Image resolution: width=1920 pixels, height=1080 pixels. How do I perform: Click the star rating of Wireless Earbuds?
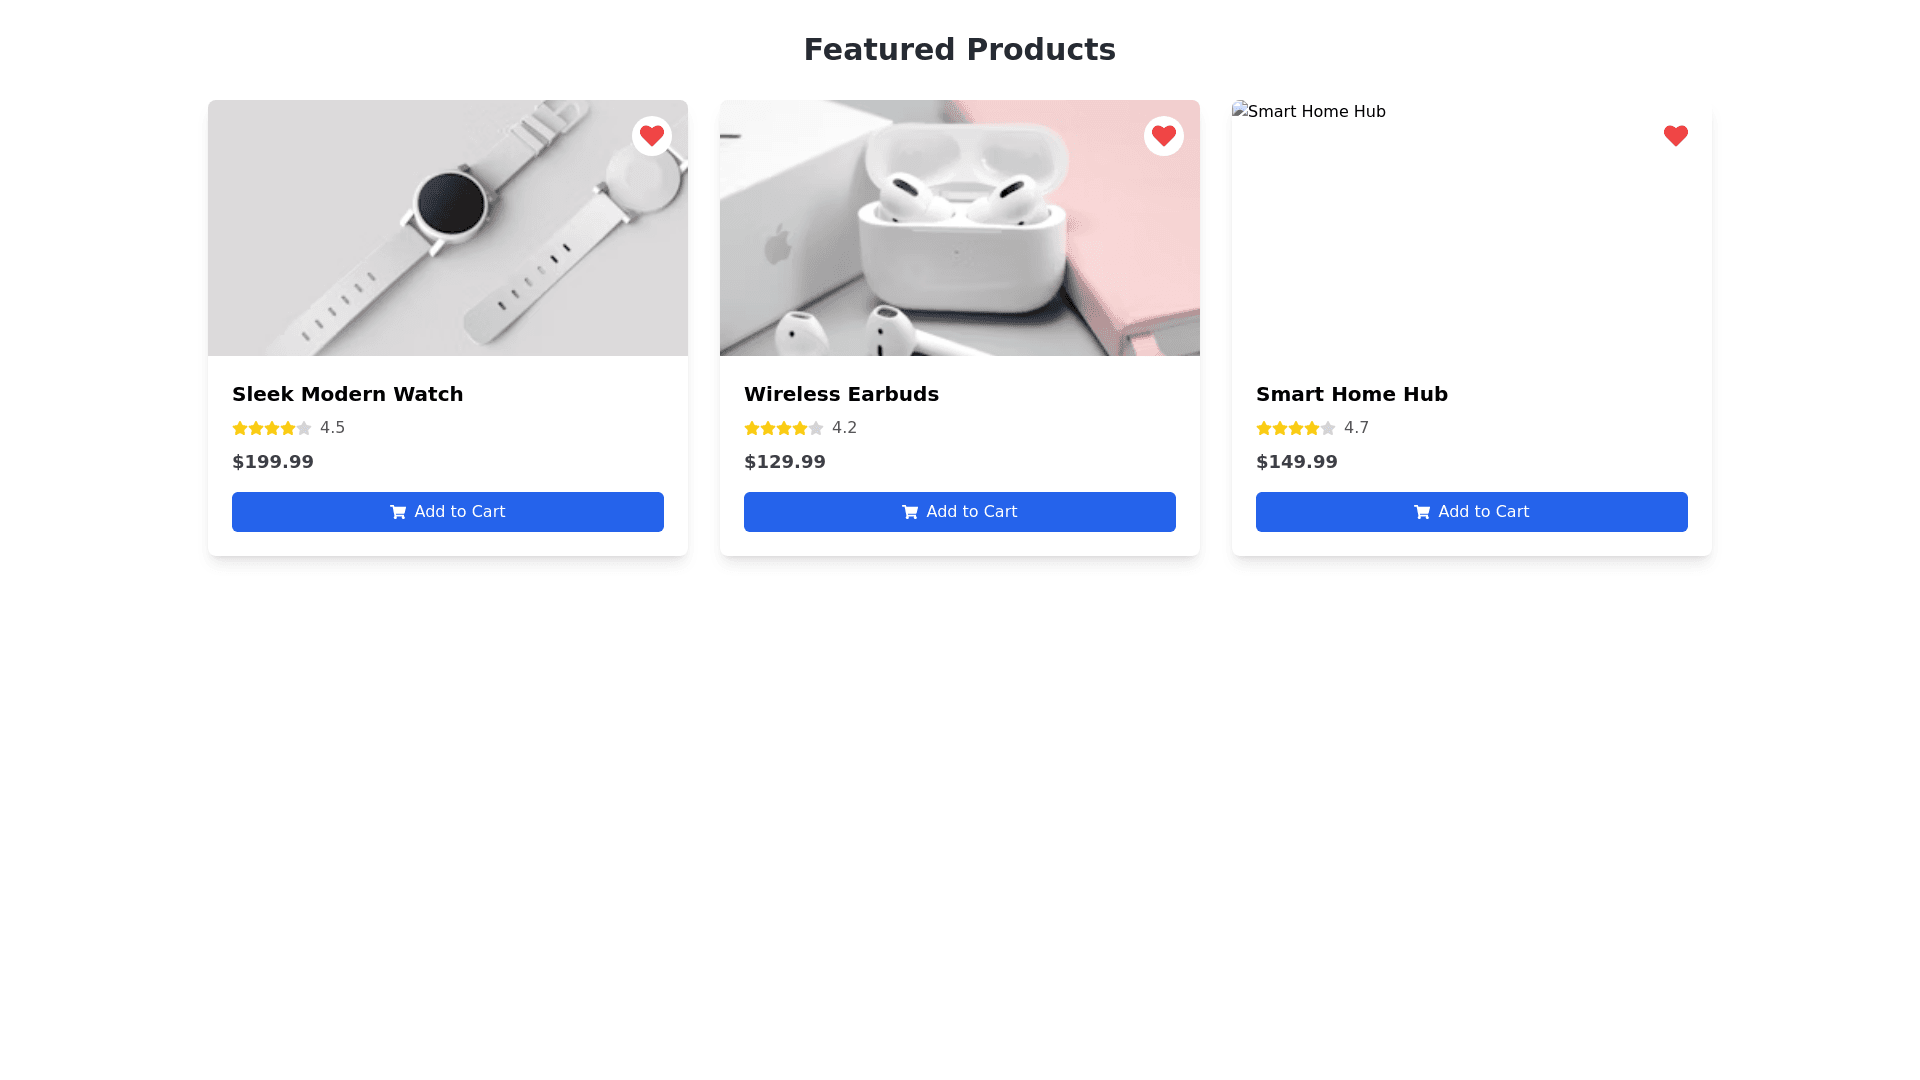[x=784, y=428]
